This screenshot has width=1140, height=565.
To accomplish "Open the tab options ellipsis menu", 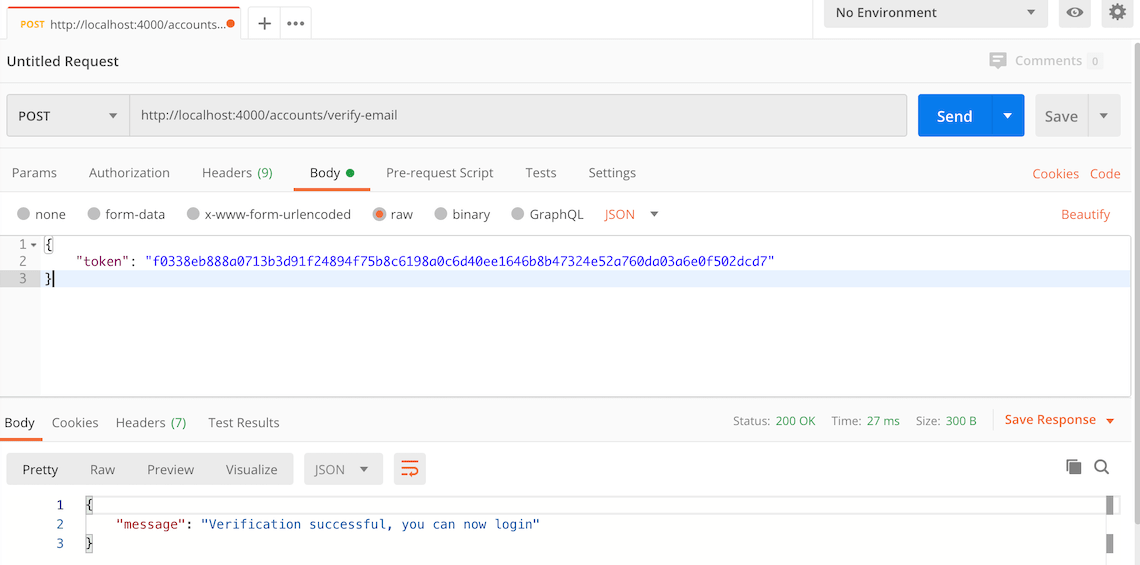I will (295, 23).
